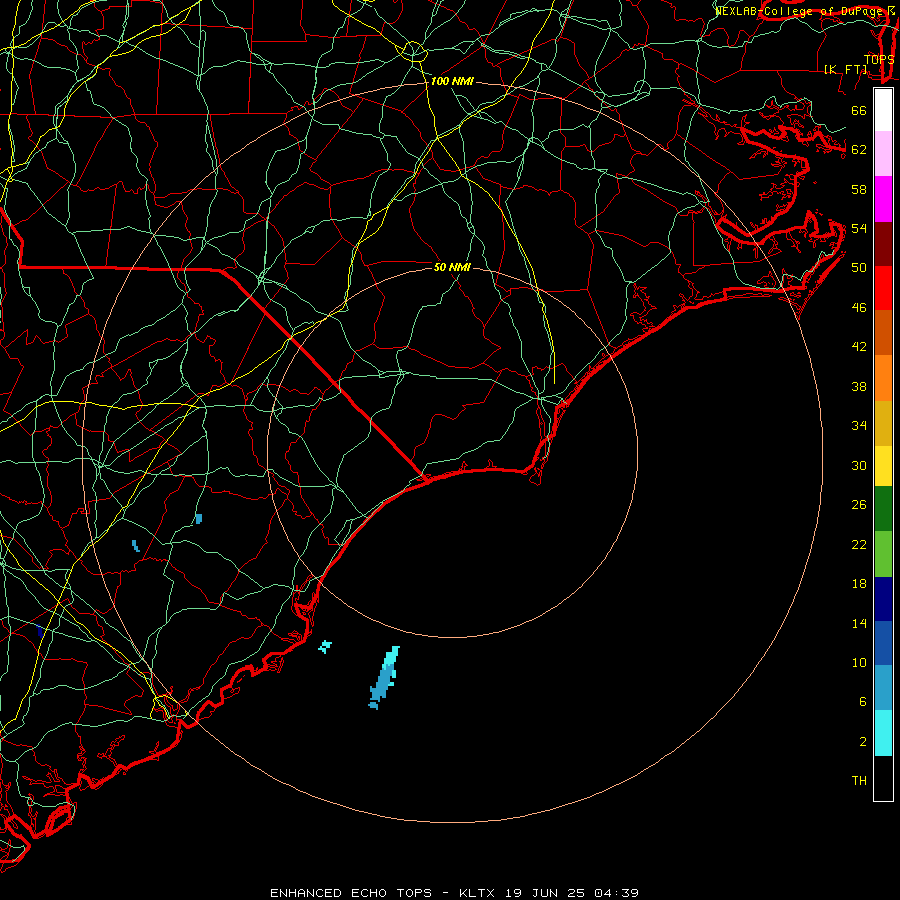Click the '30' scale label
Screen dimensions: 900x900
(x=859, y=465)
